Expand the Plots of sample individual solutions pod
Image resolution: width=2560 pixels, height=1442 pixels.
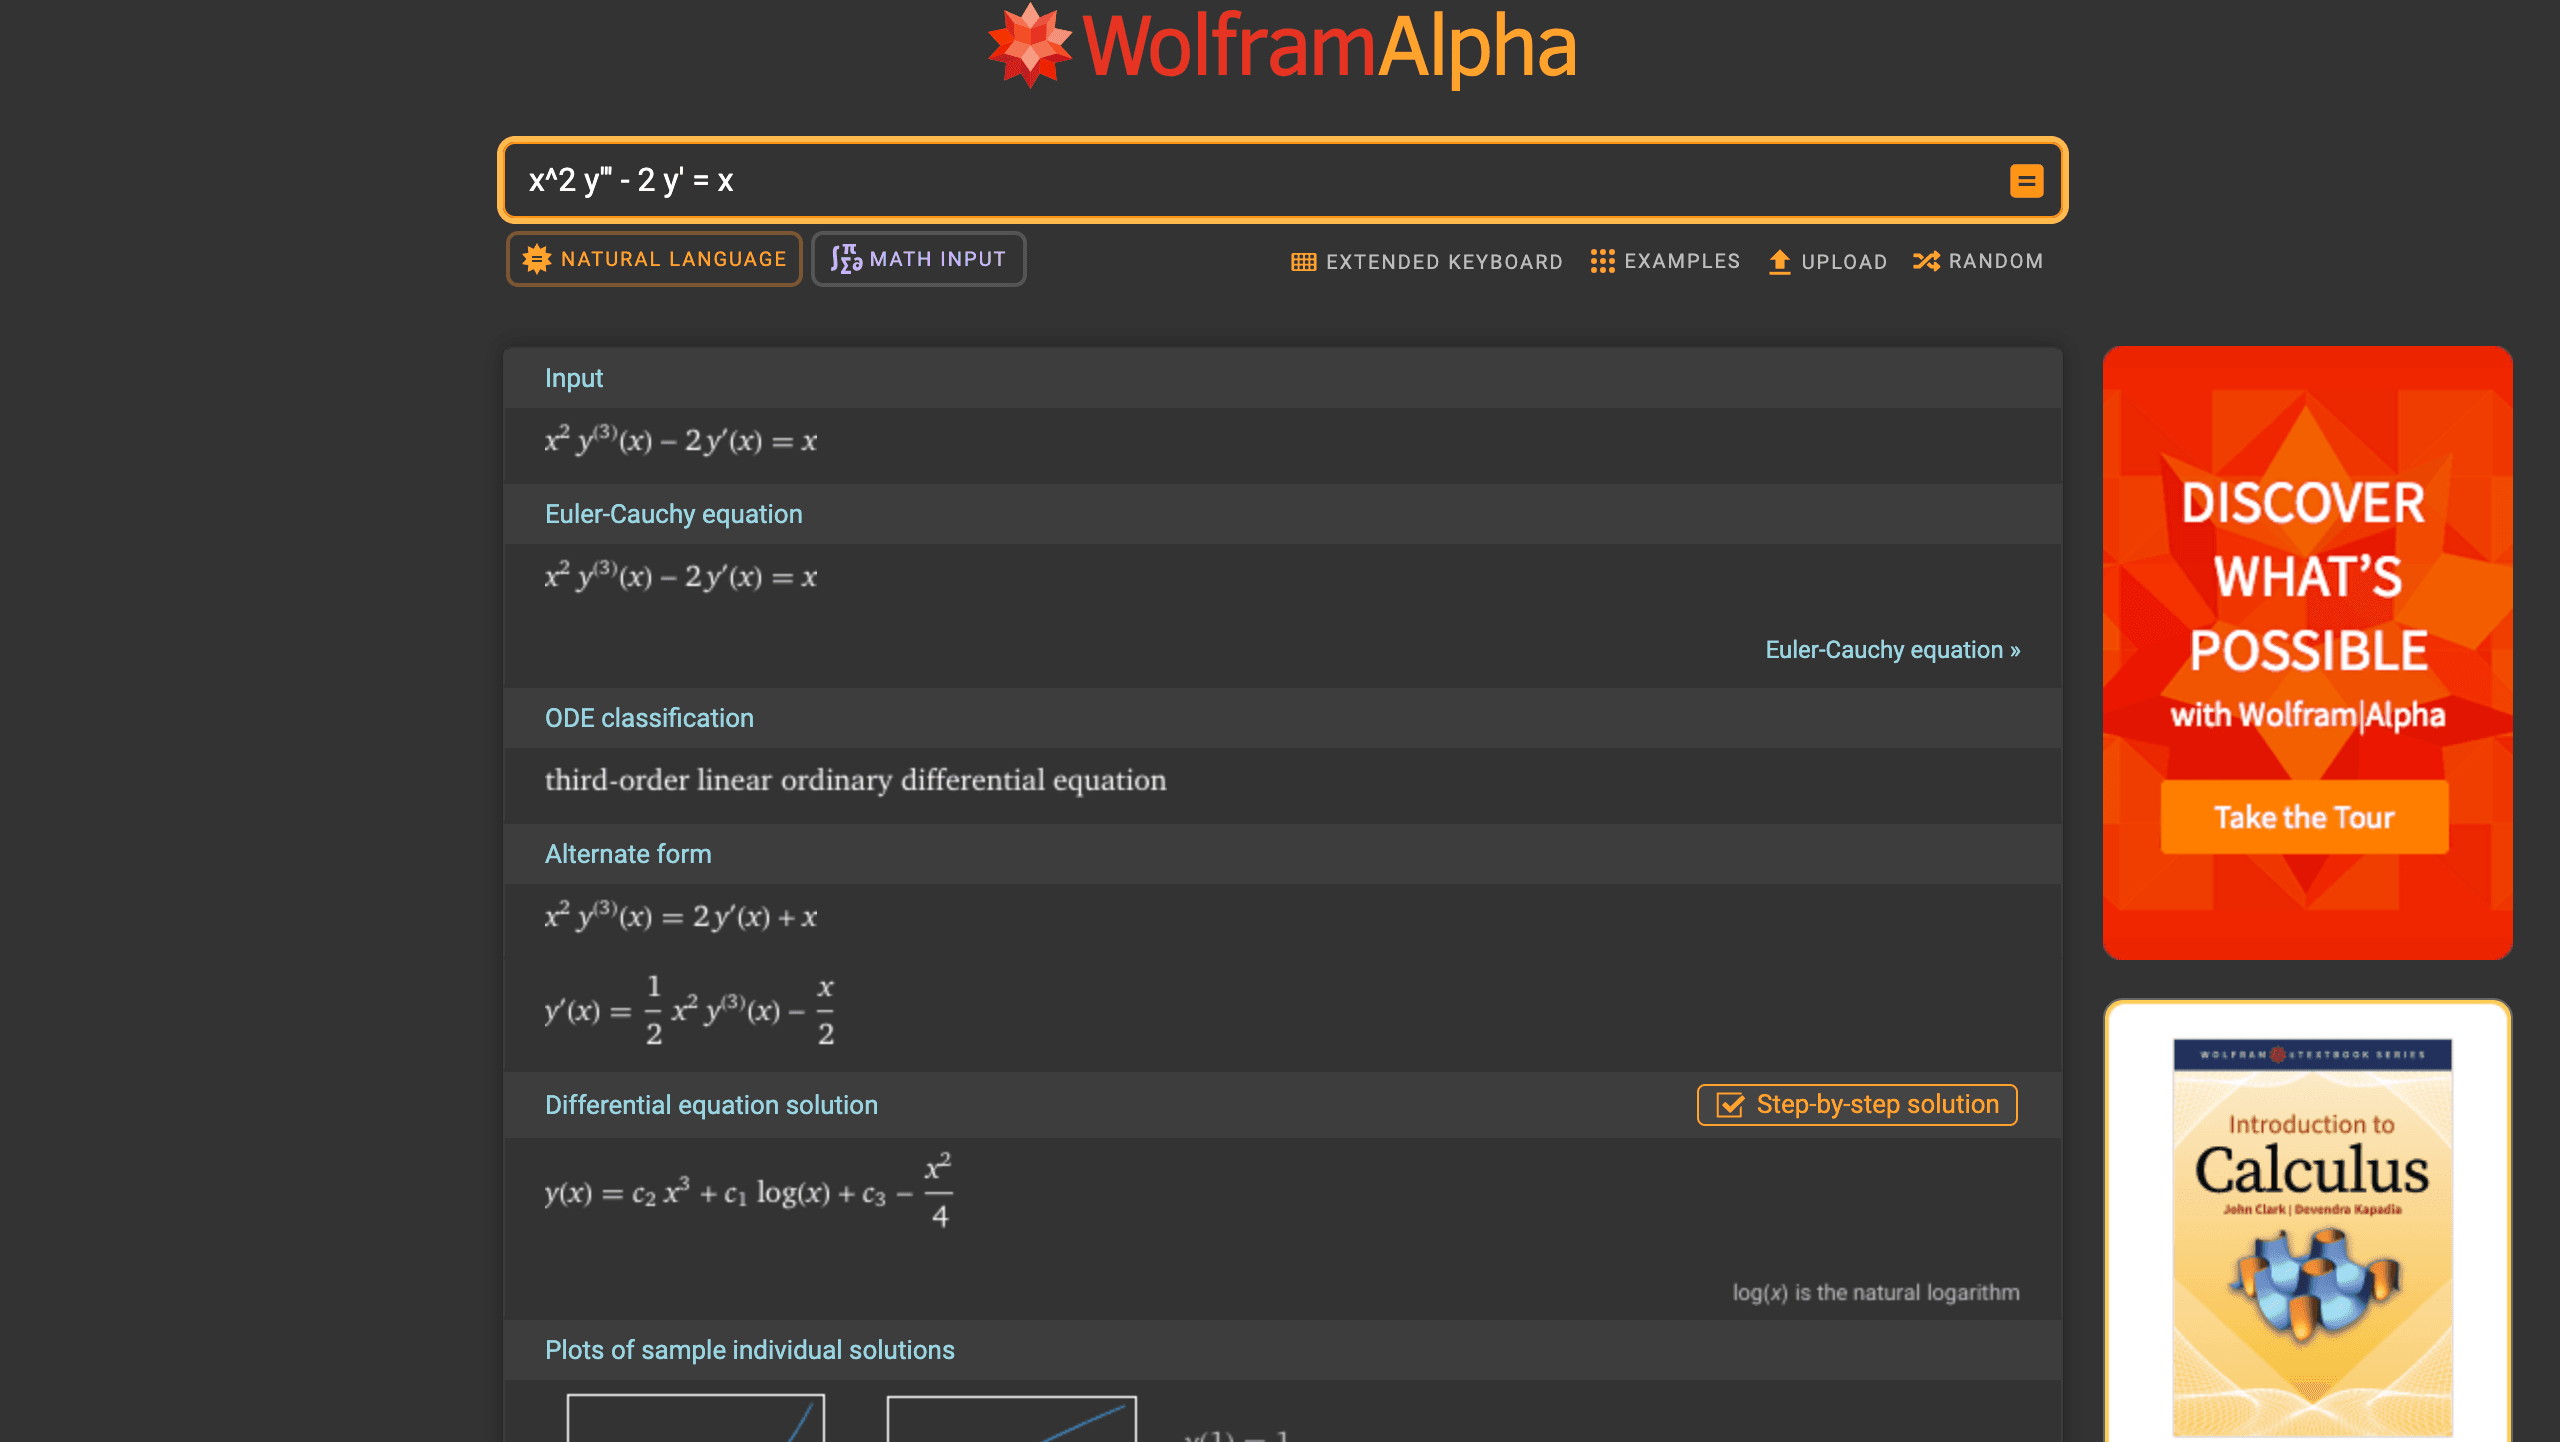(x=749, y=1349)
